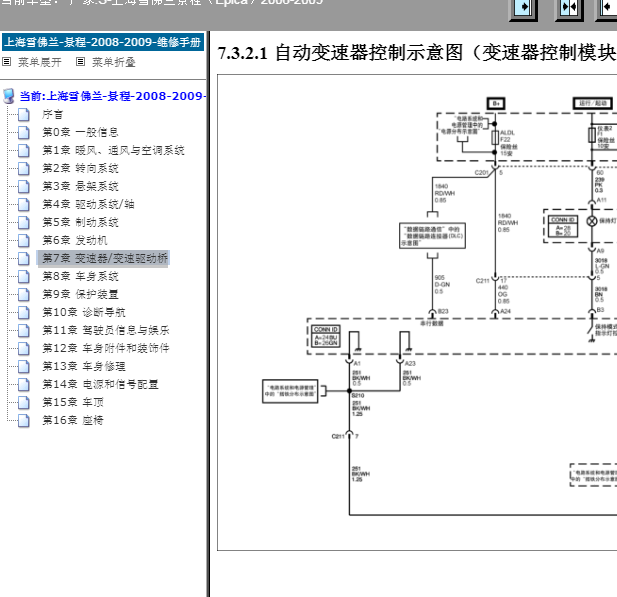Click the transmission module CONN ID box
617x597 pixels.
[326, 336]
